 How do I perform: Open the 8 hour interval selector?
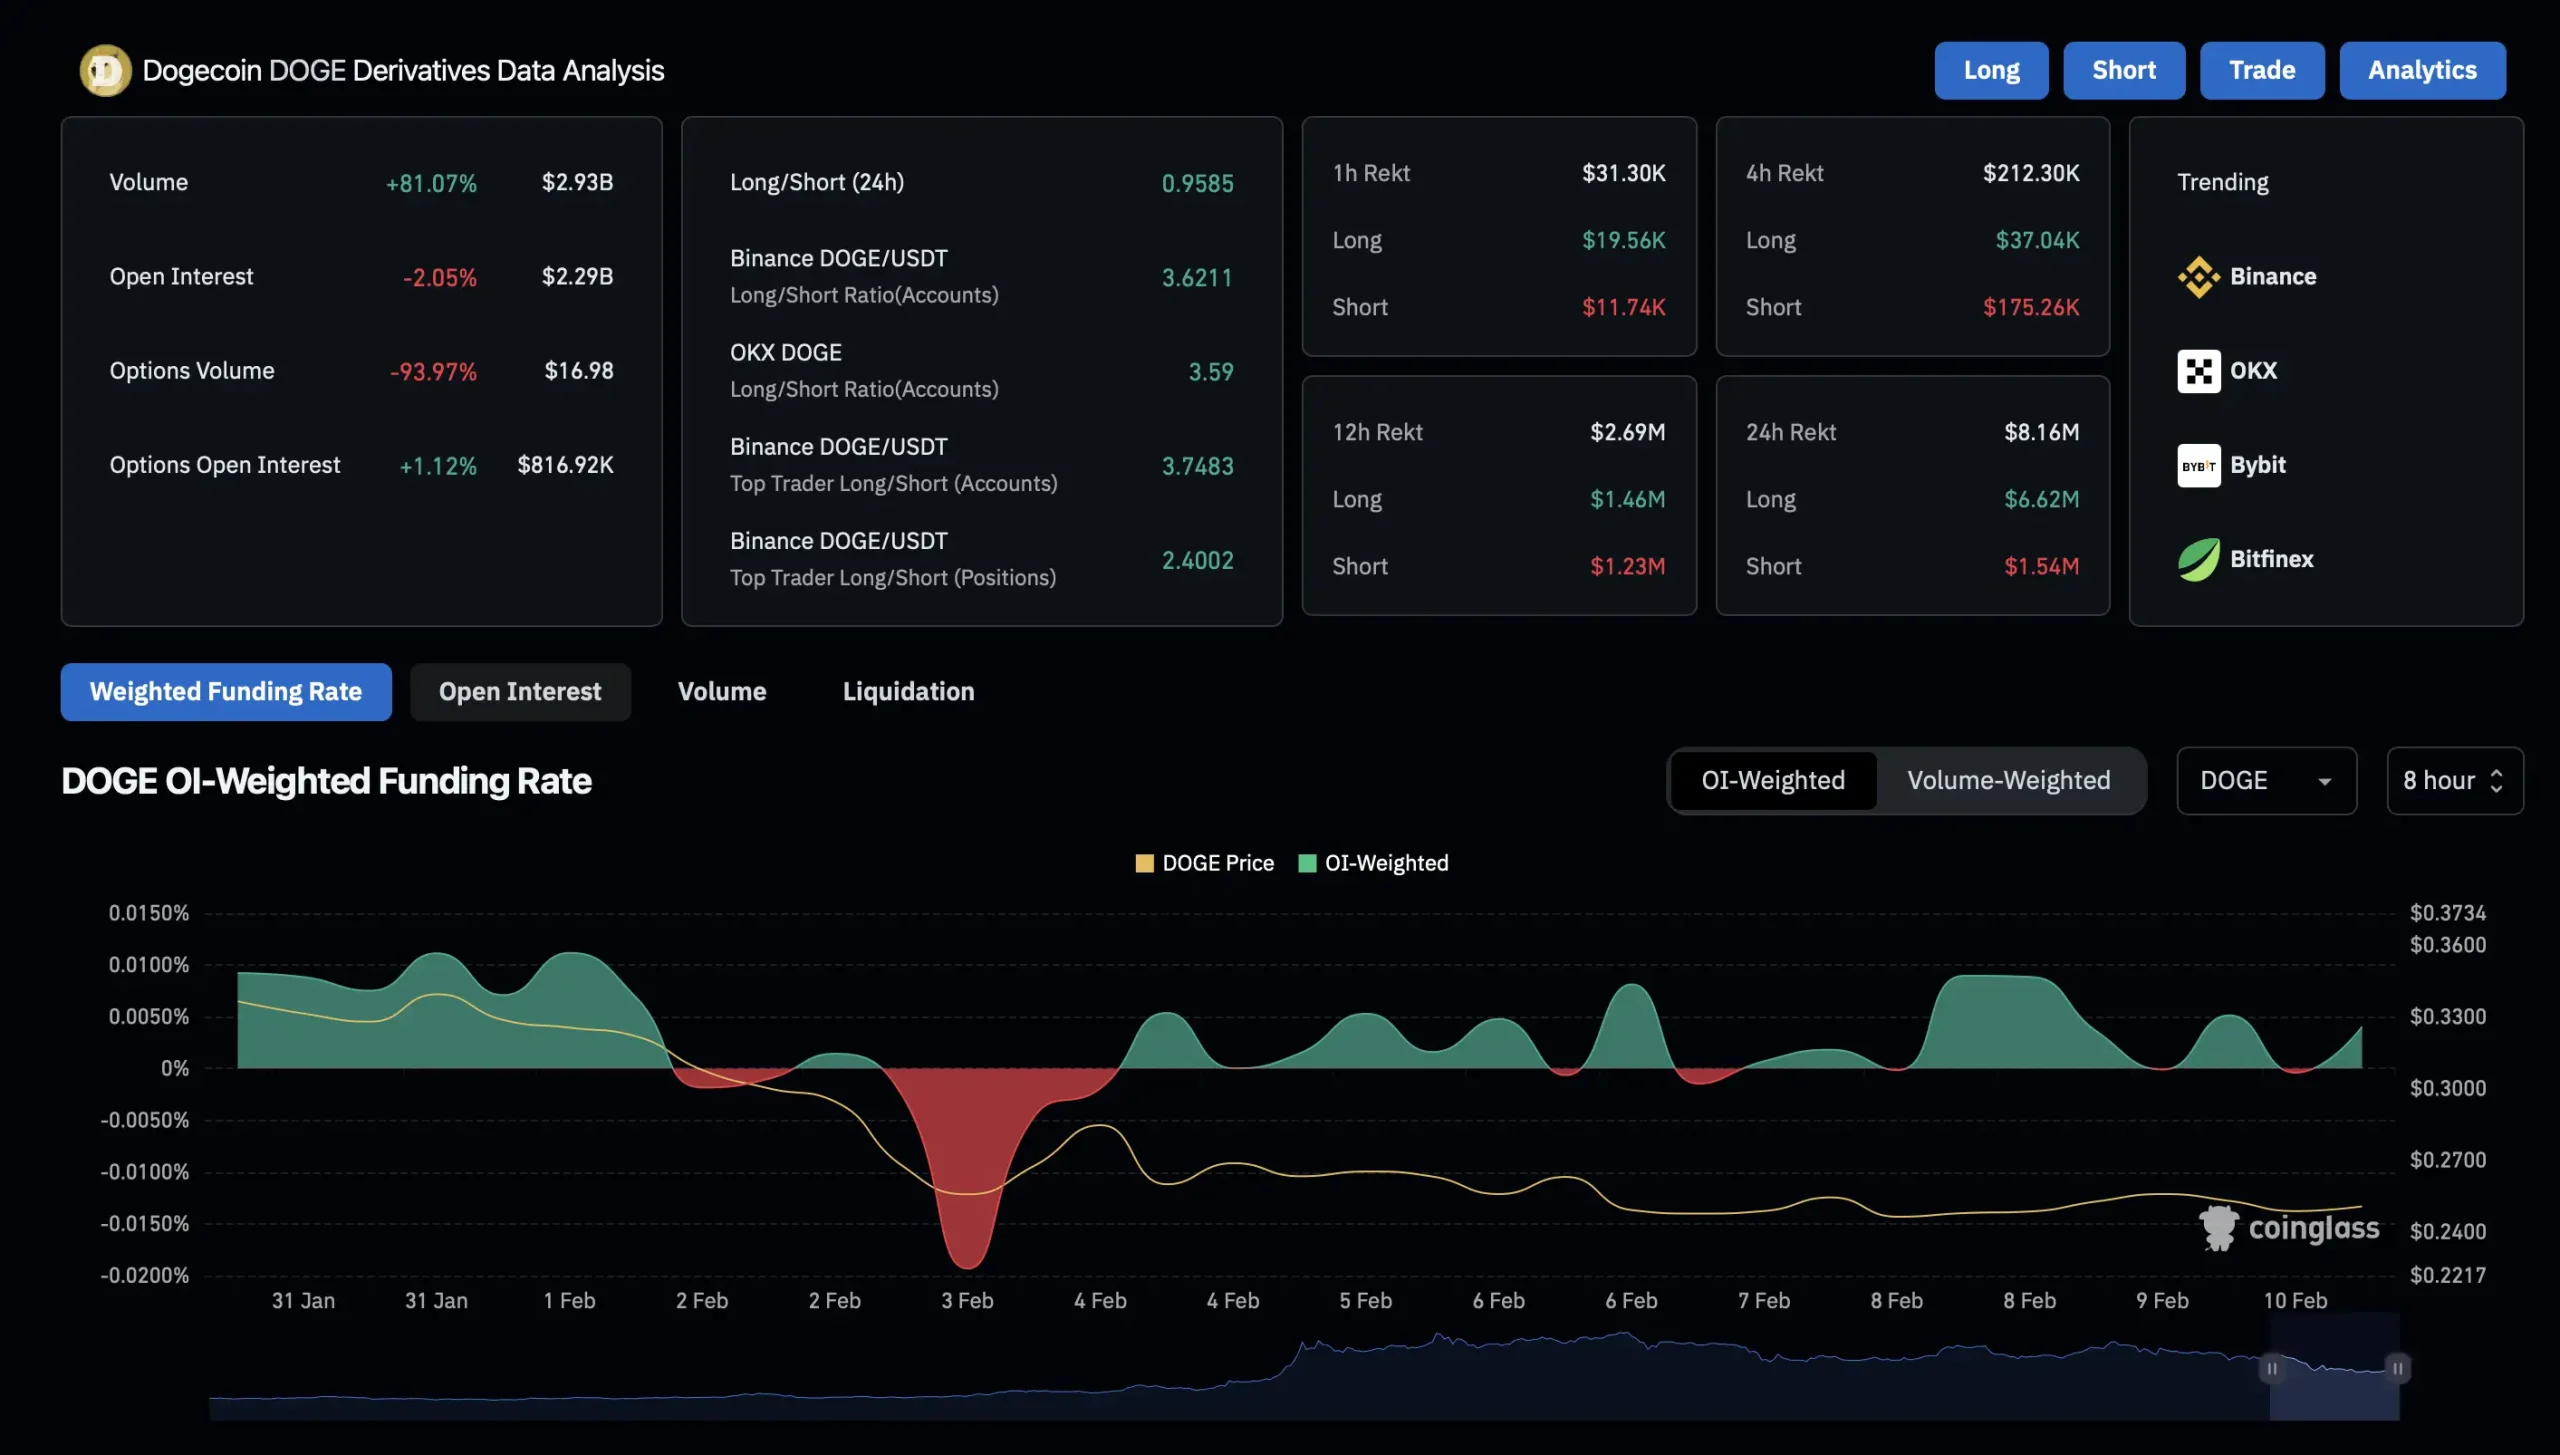2454,781
